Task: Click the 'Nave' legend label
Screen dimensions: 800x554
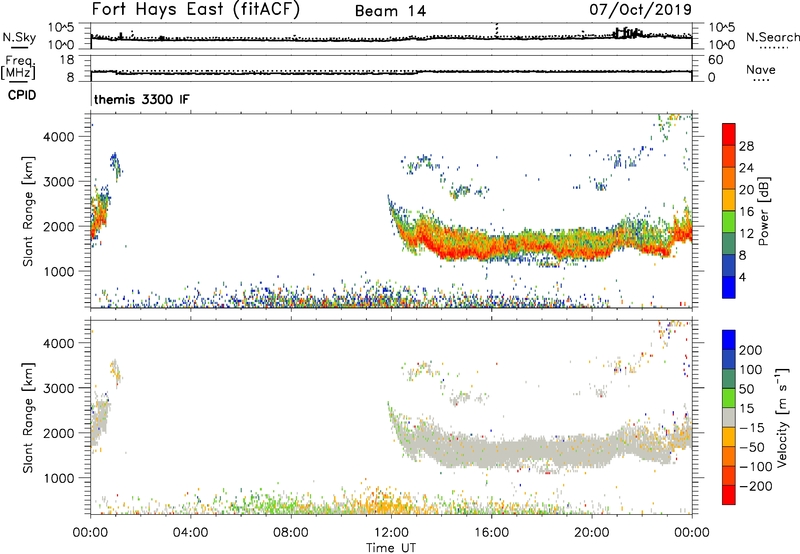Action: pos(761,70)
